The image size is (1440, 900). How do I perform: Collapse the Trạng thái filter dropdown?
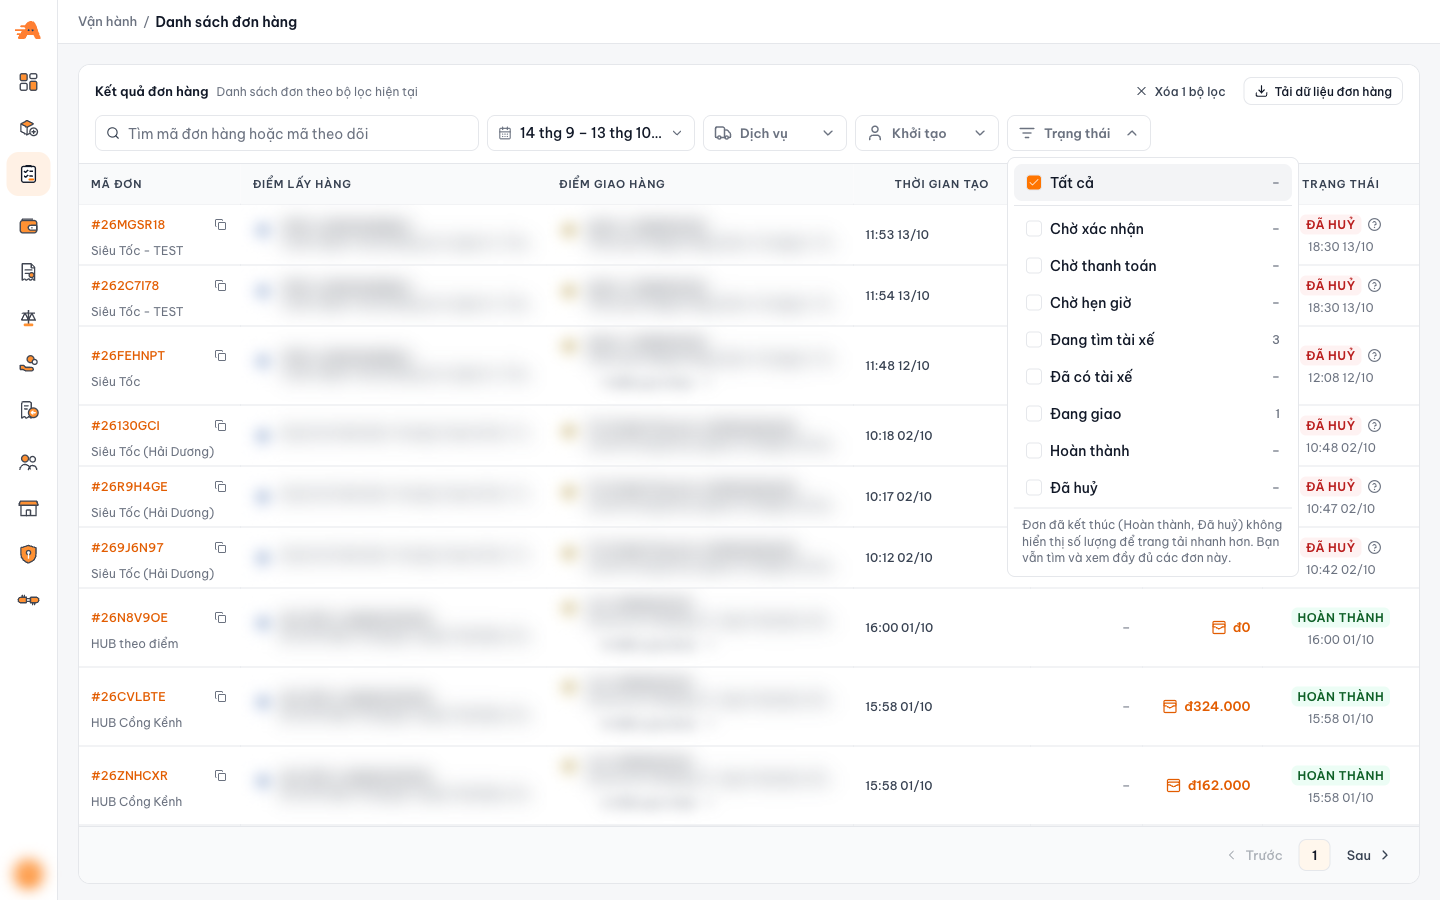pos(1079,133)
